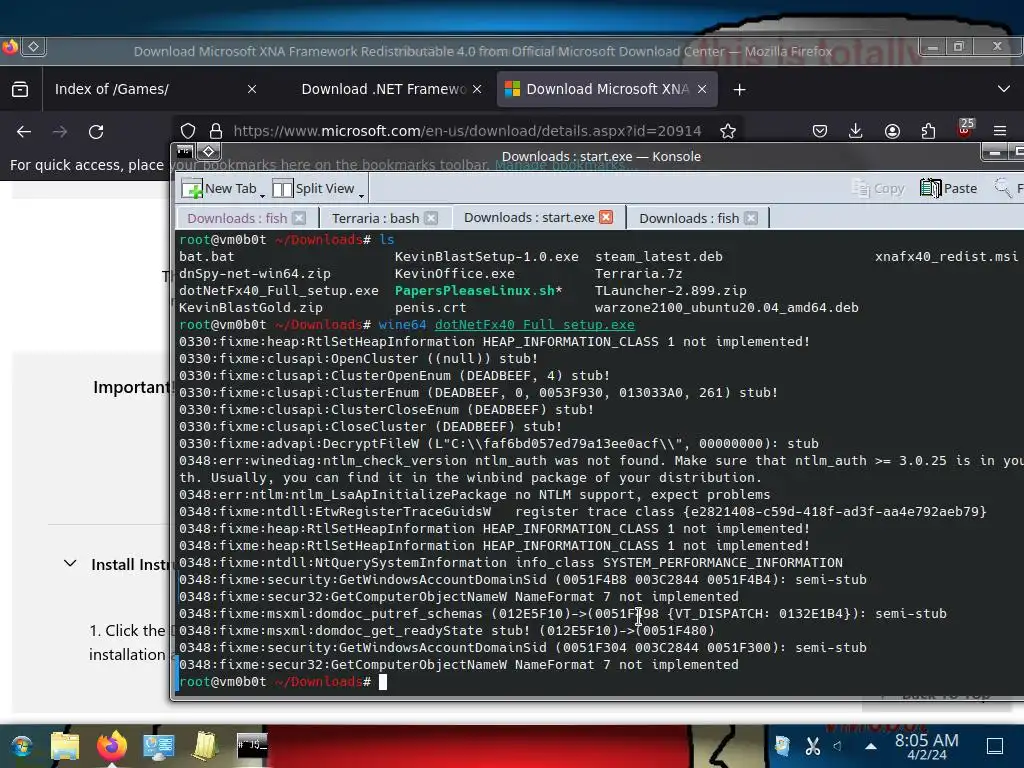Toggle Firefox window pin icon in titlebar
The width and height of the screenshot is (1024, 768).
coord(33,46)
